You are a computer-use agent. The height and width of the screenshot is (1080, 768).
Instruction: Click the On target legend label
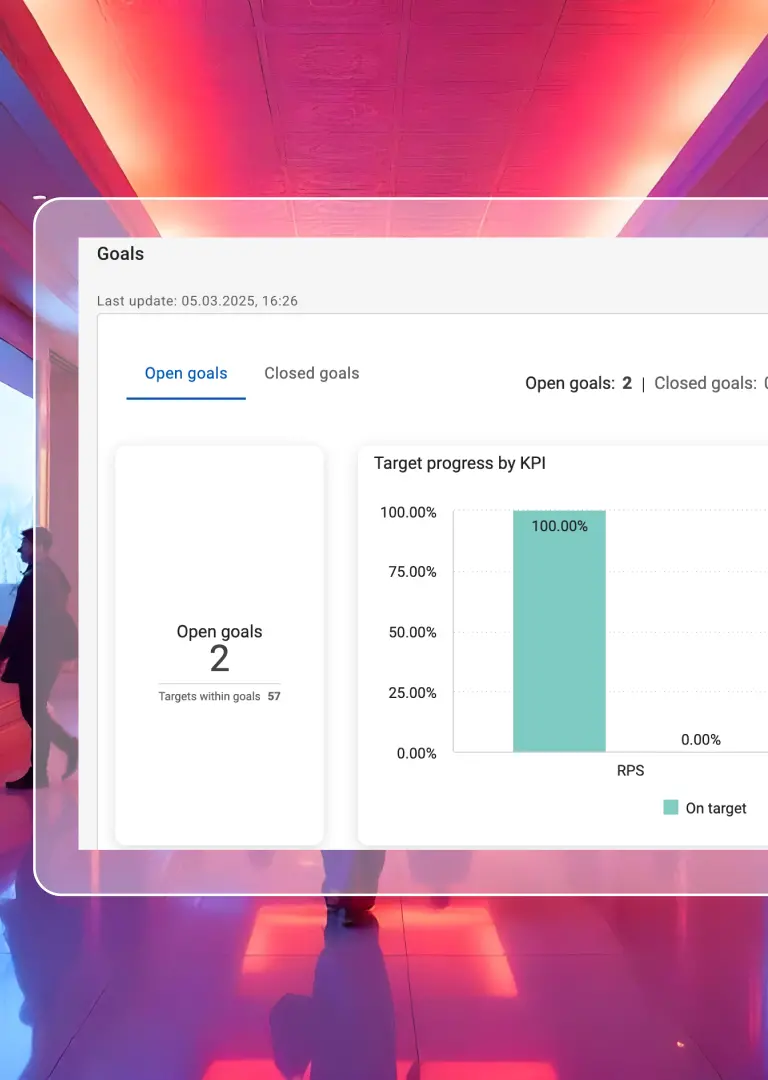[x=716, y=808]
